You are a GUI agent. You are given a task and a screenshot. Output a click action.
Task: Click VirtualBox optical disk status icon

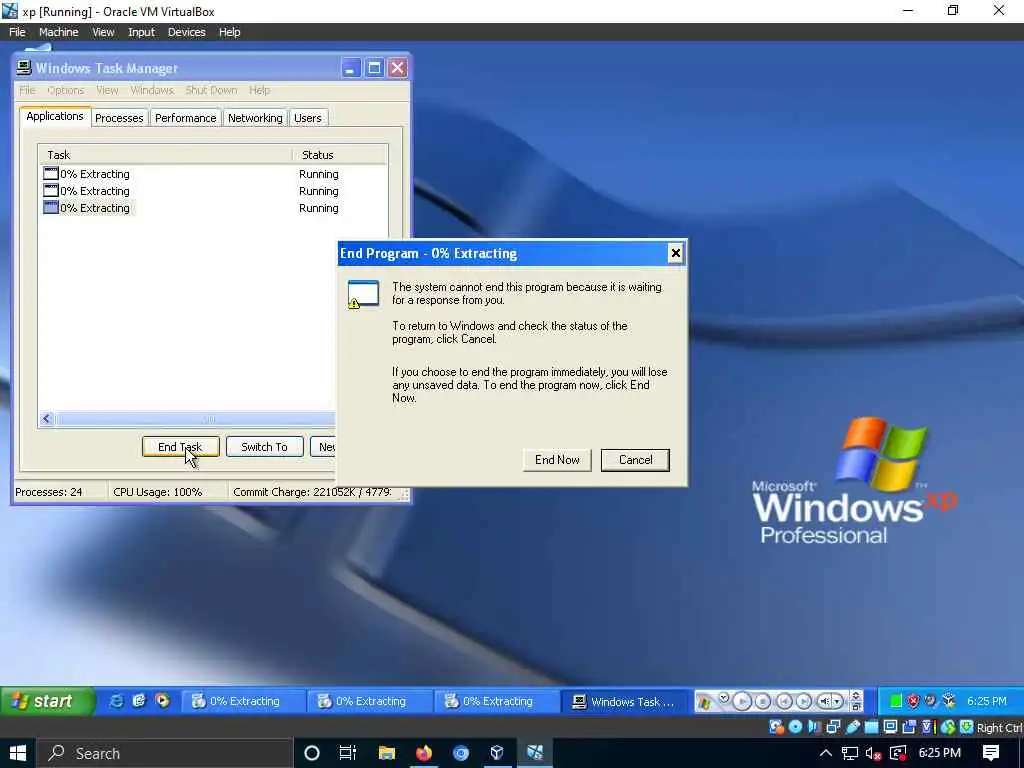tap(795, 726)
